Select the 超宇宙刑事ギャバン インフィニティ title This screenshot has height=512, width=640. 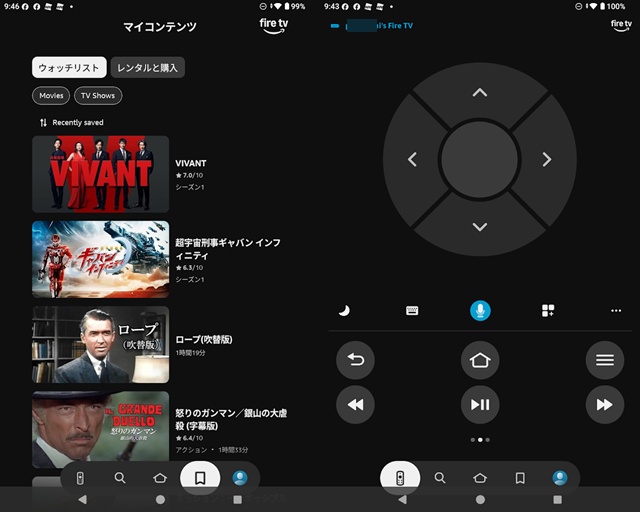click(x=228, y=249)
